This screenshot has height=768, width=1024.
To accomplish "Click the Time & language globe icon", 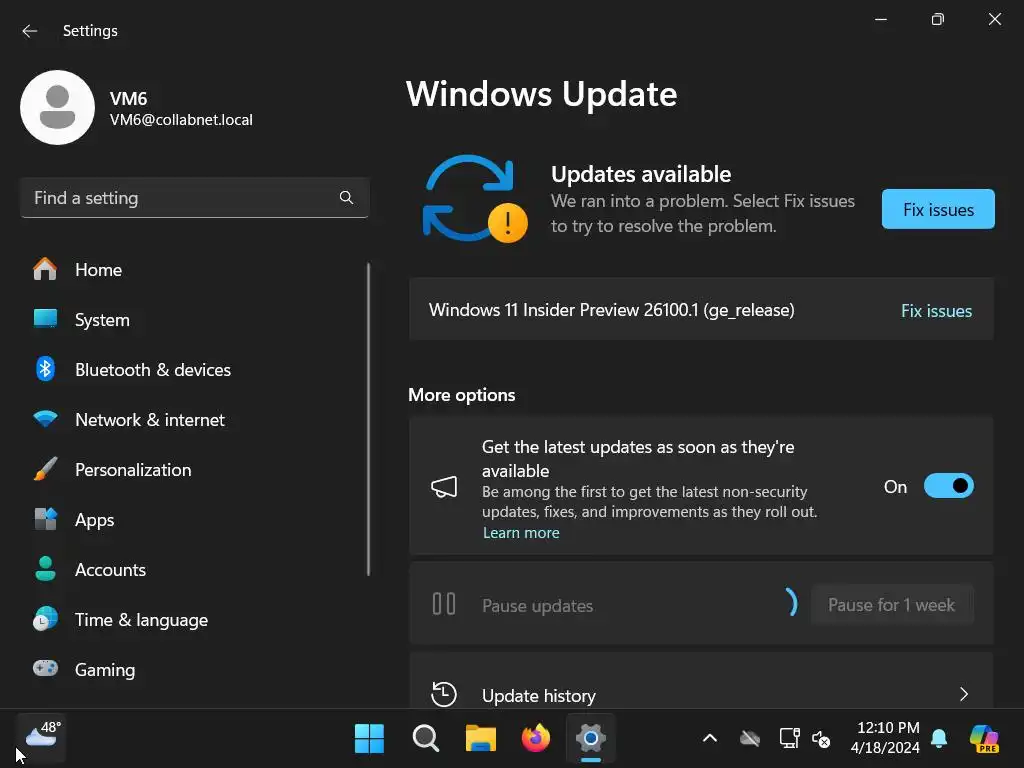I will coord(45,619).
